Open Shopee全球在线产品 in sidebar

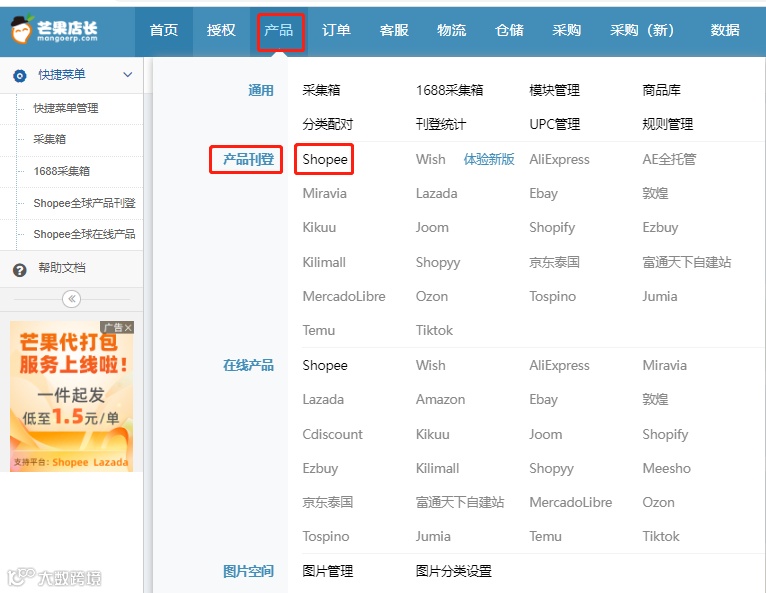pos(85,234)
